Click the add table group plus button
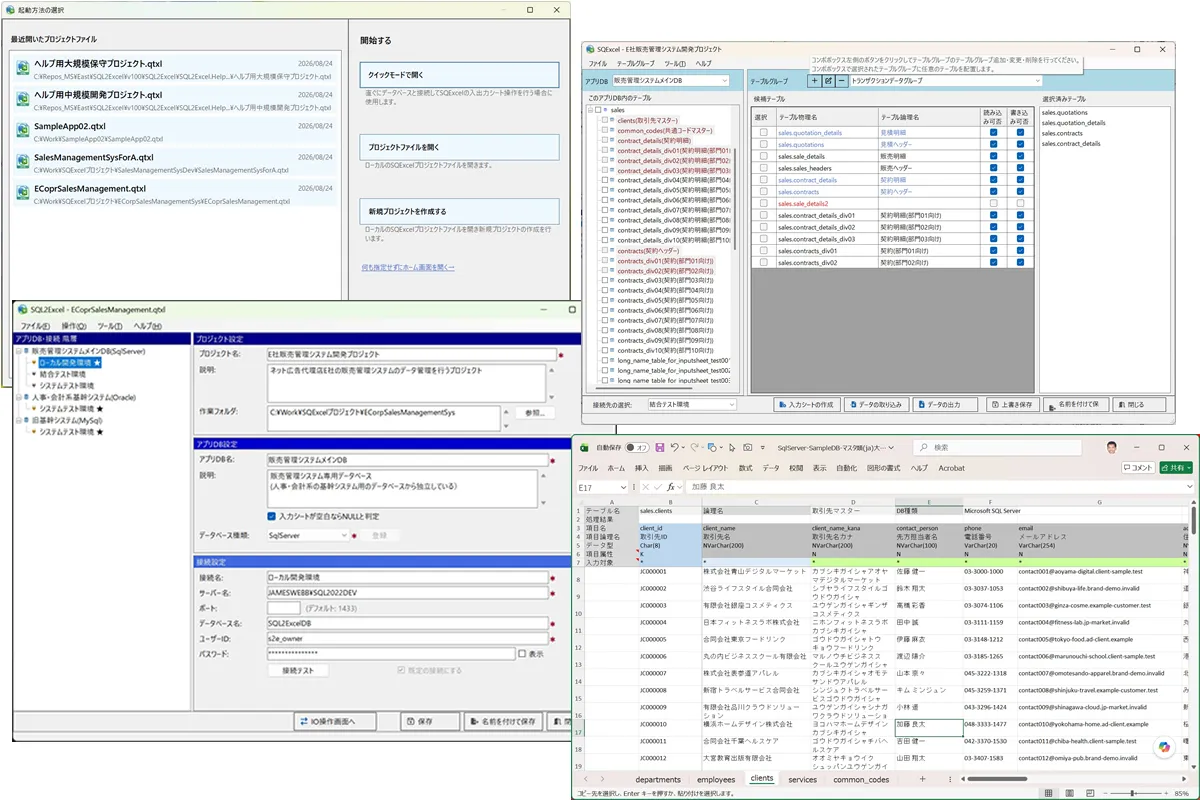This screenshot has width=1200, height=800. tap(814, 81)
